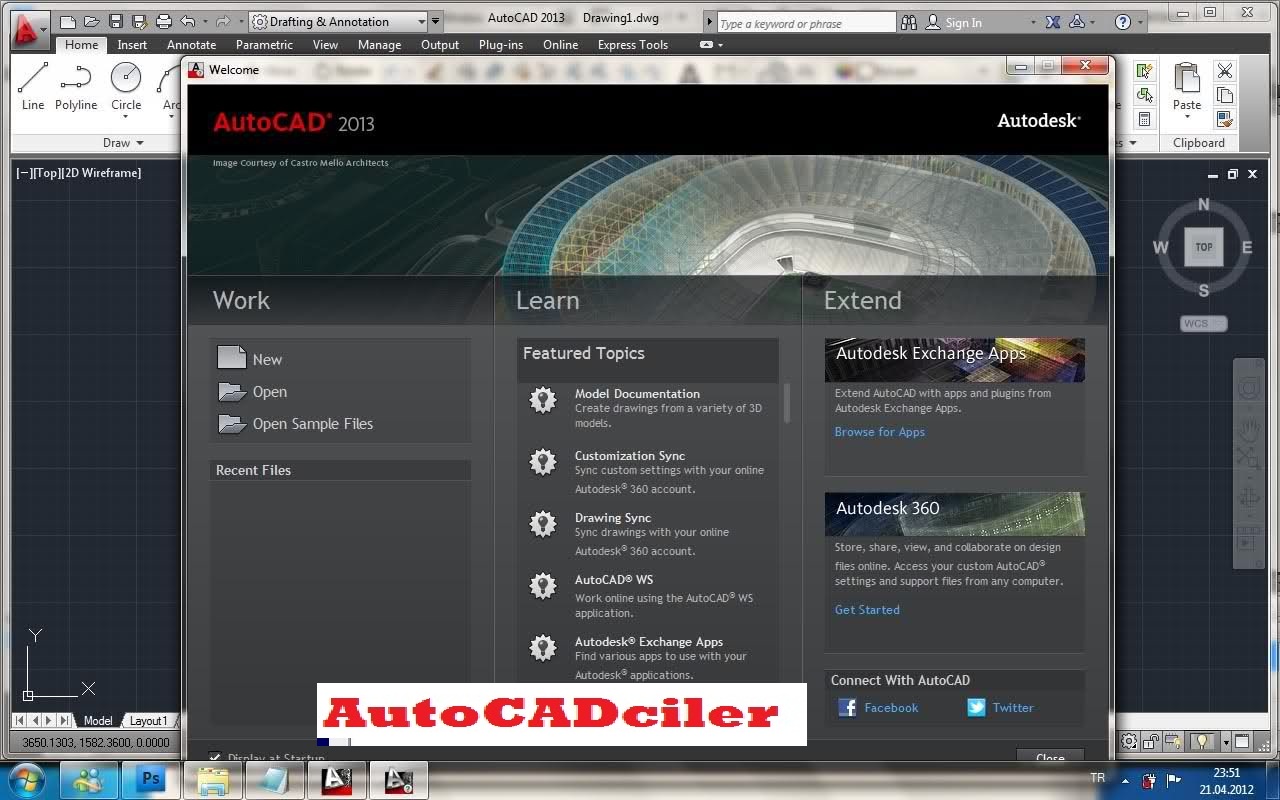Select the Layout1 drawing tab
This screenshot has height=800, width=1280.
148,721
